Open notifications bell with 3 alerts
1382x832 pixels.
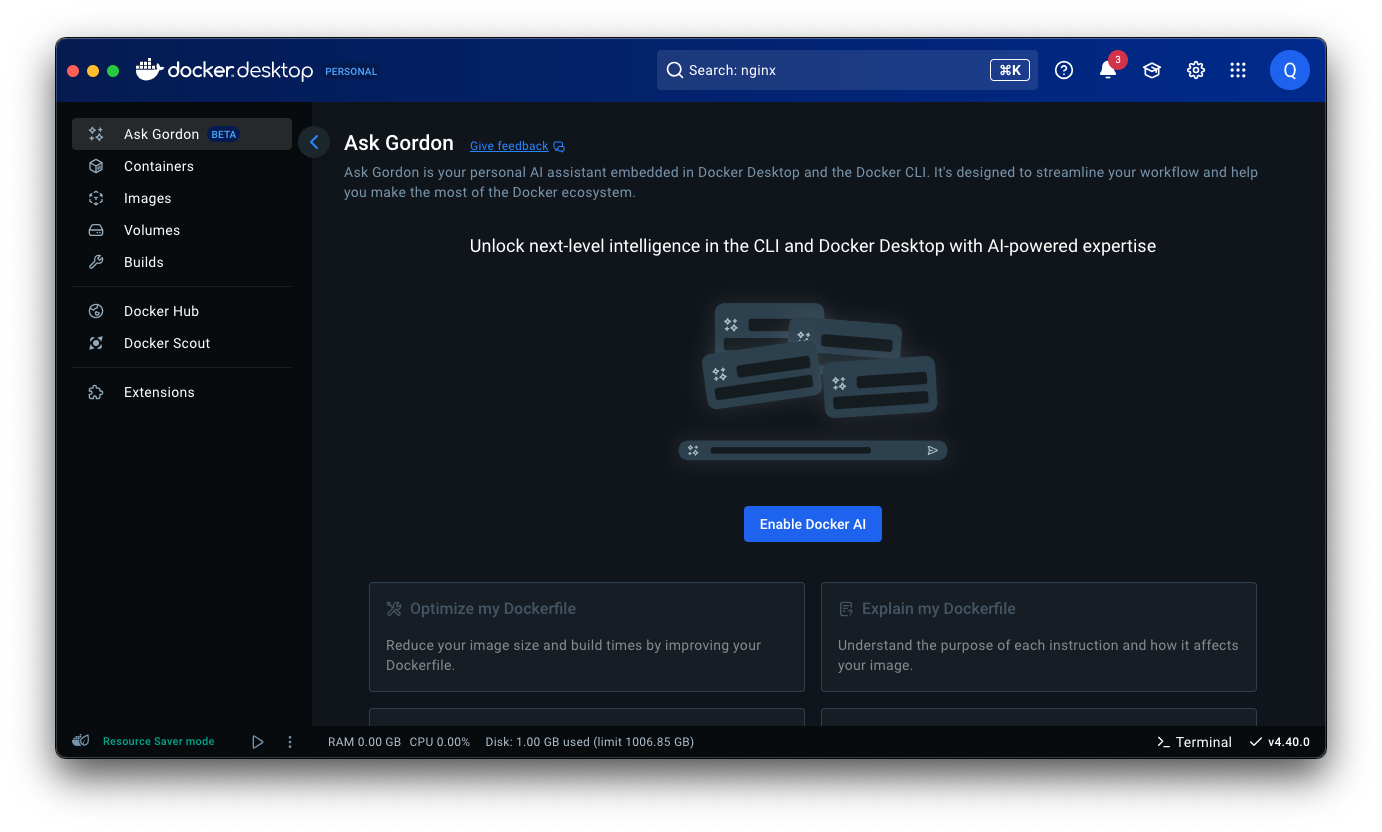[1108, 69]
